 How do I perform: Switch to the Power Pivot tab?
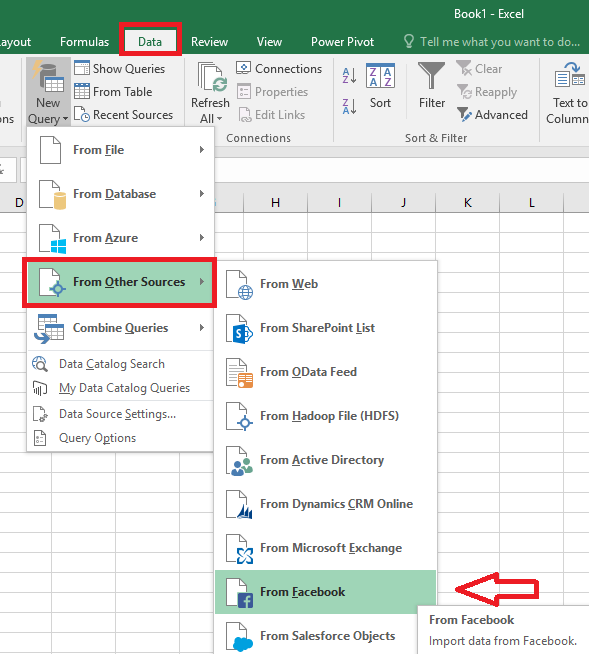[x=342, y=42]
